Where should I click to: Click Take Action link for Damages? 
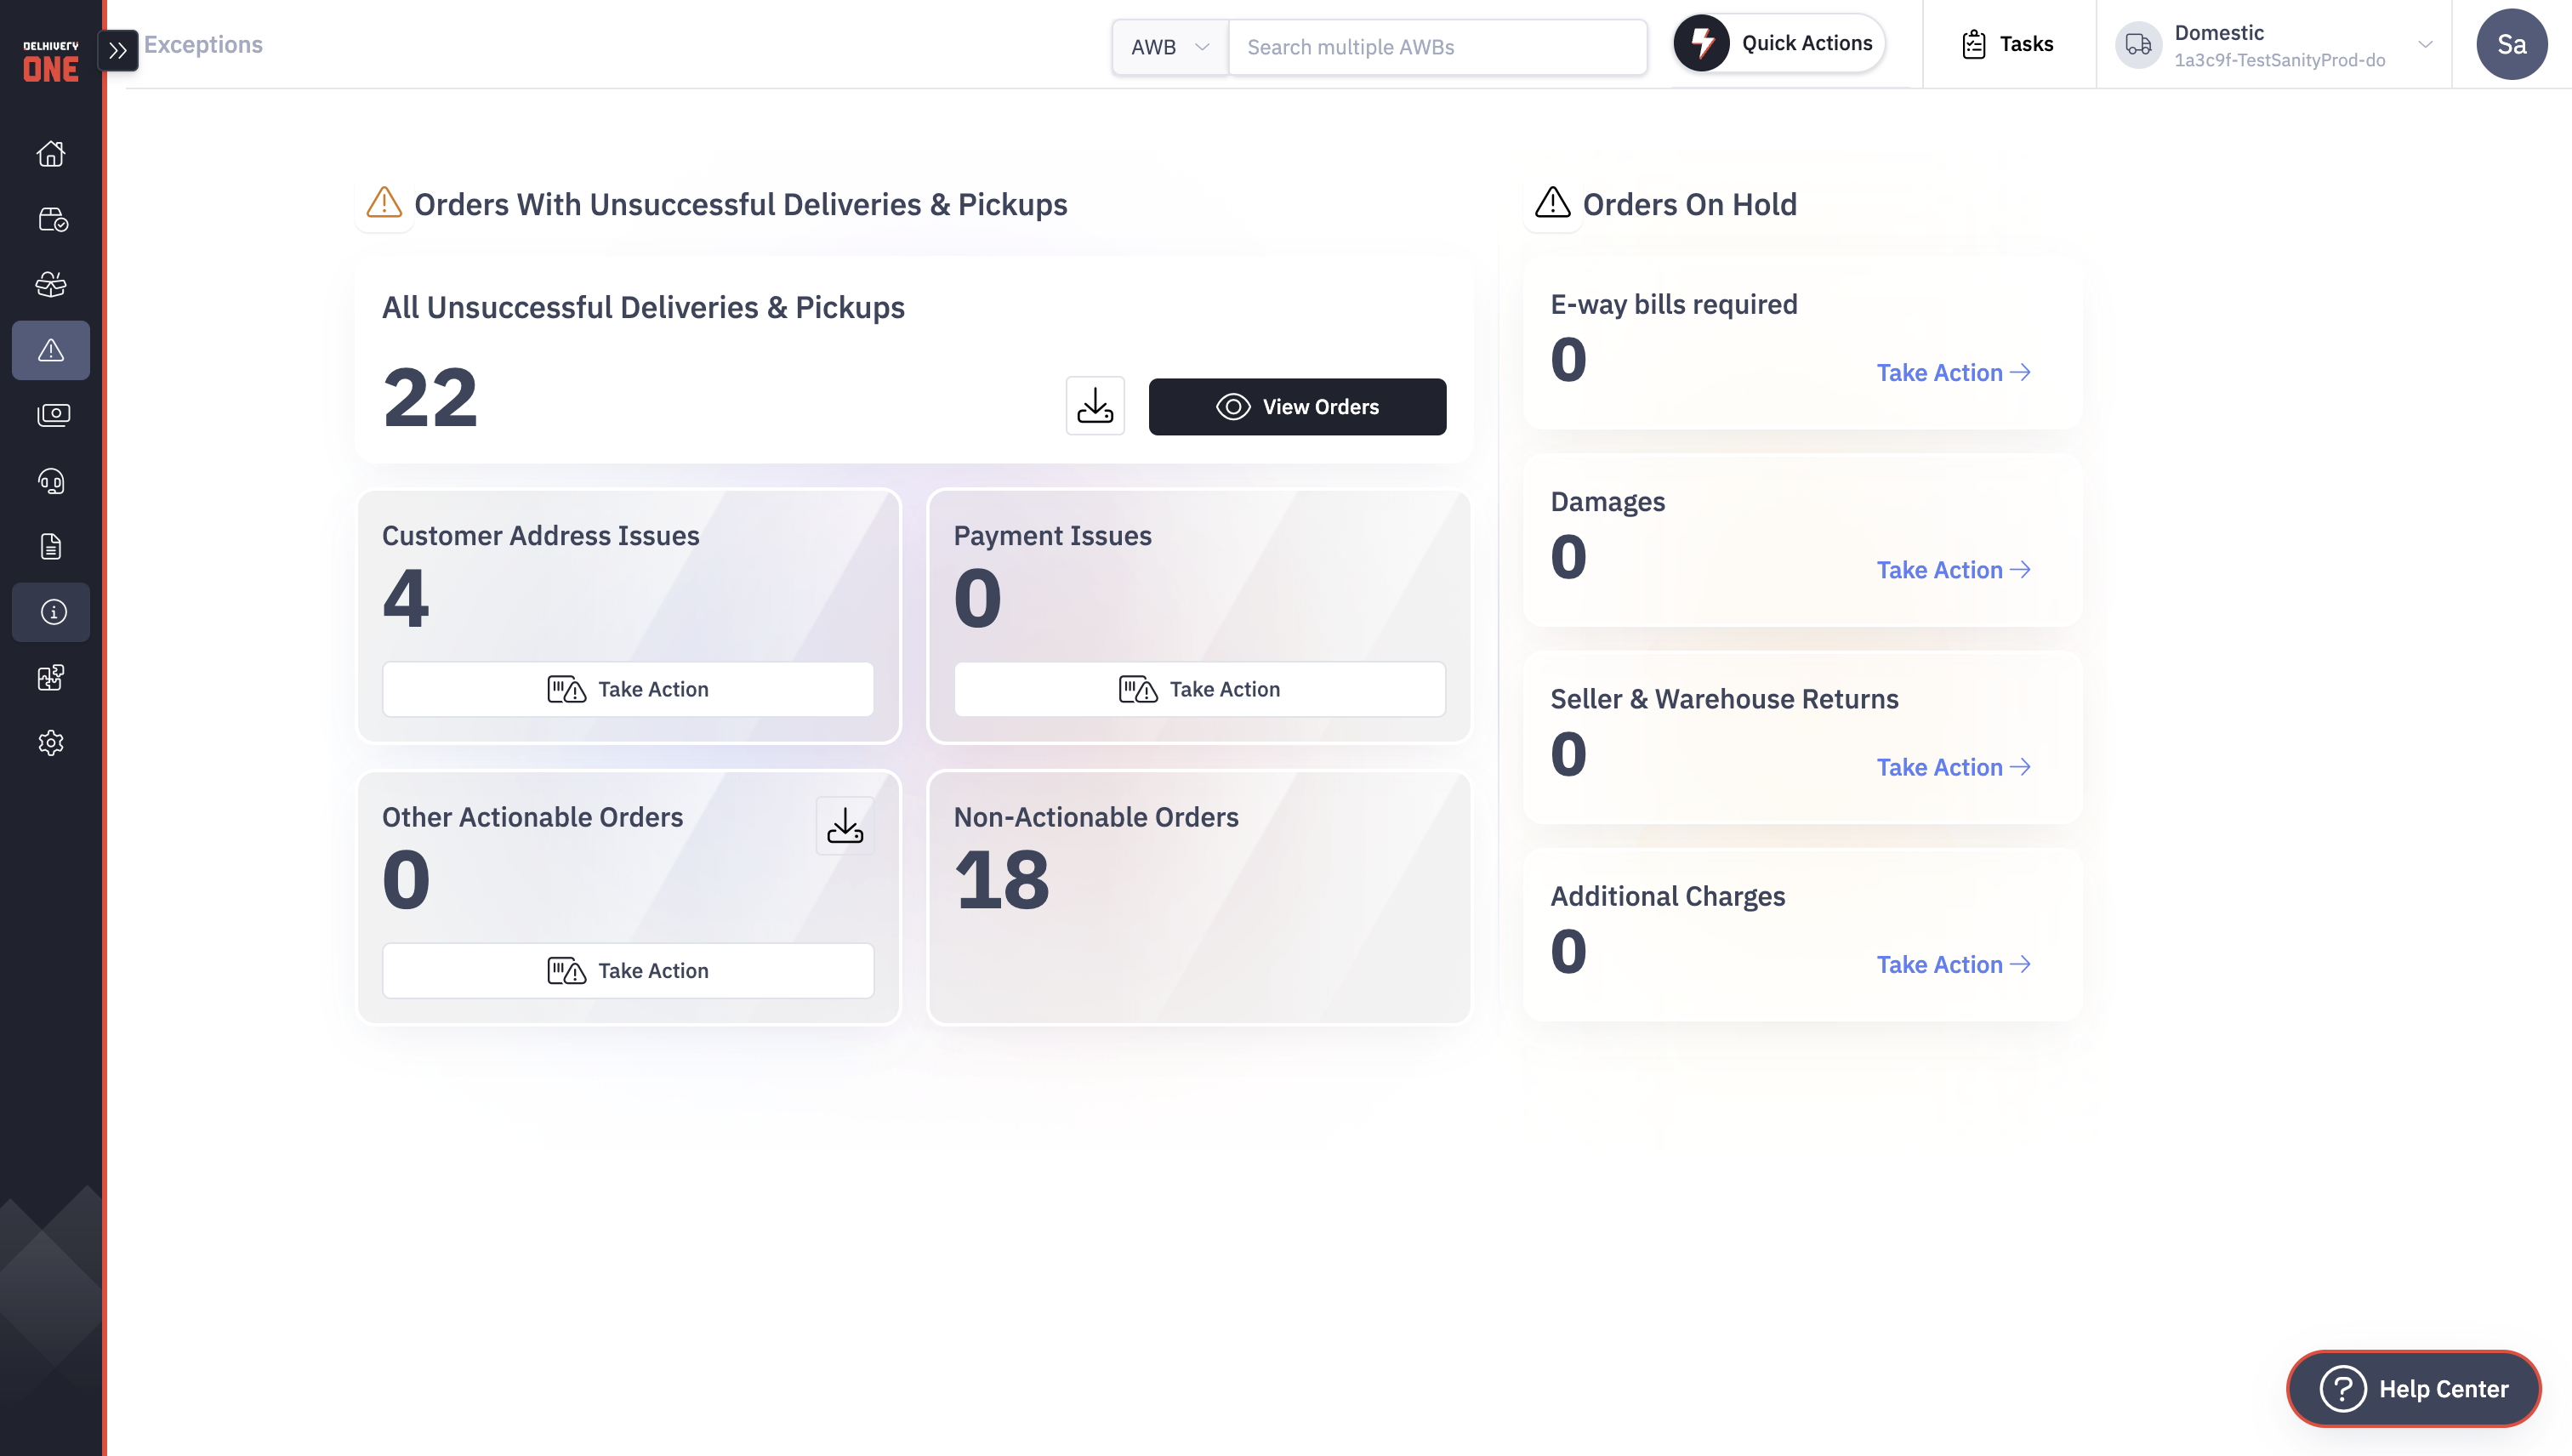(x=1952, y=570)
